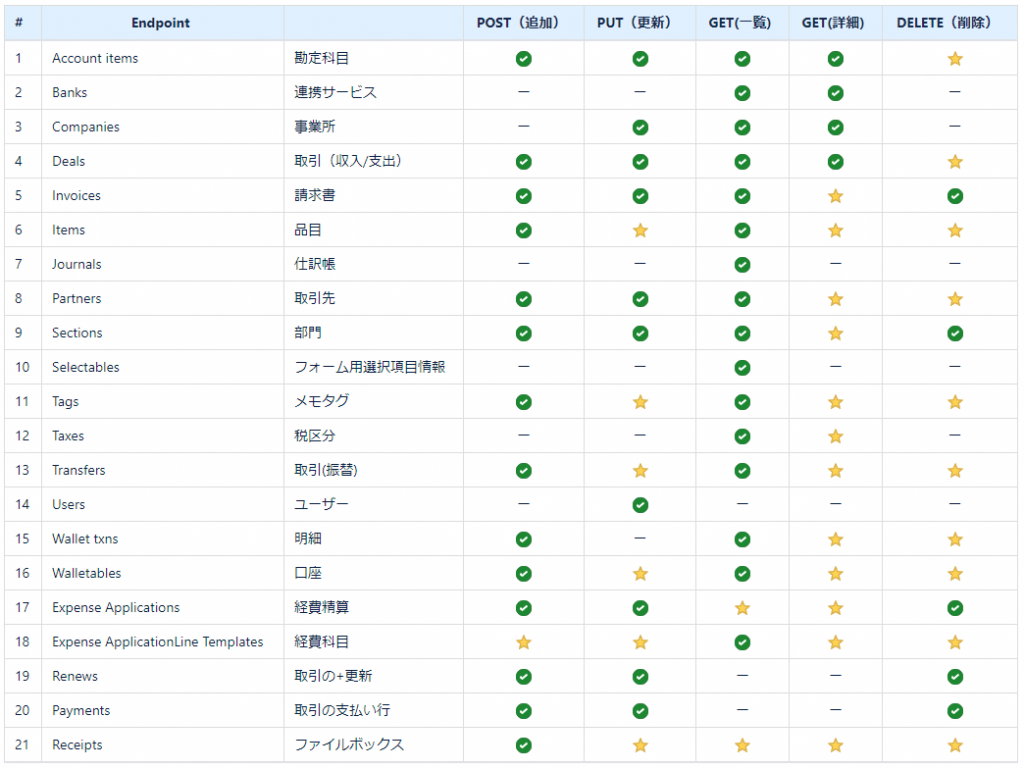The height and width of the screenshot is (769, 1024).
Task: Click the GET(一覧) star for Expense Applications
Action: 742,607
